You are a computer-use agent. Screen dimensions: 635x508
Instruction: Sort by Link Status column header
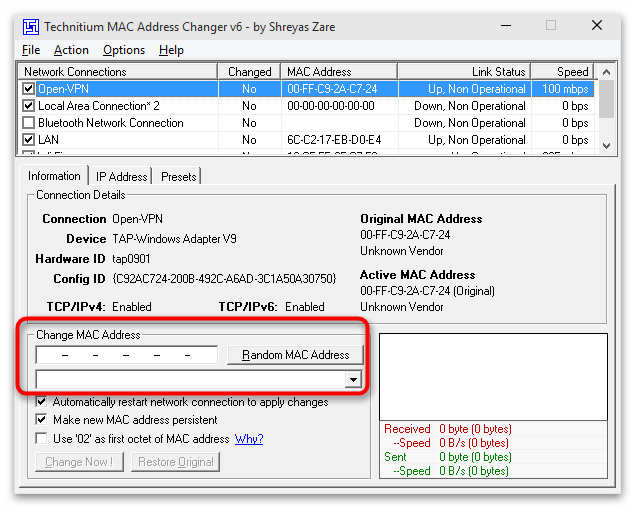click(464, 72)
